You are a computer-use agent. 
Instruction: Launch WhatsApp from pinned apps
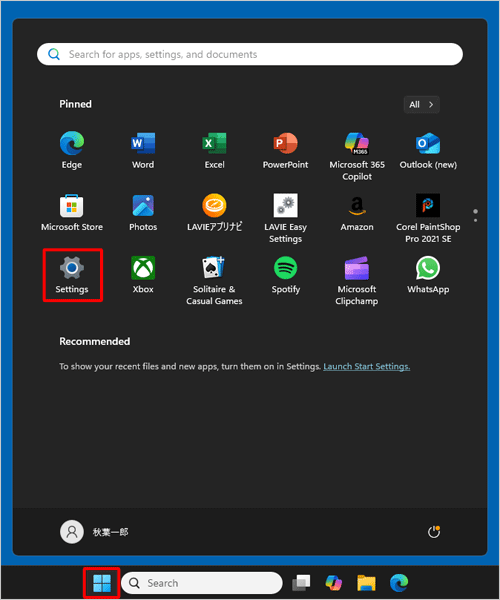coord(428,275)
